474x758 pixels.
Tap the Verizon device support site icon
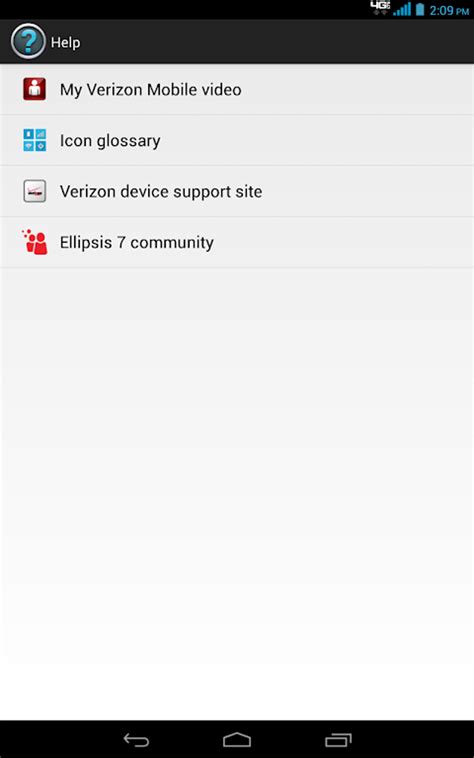34,191
